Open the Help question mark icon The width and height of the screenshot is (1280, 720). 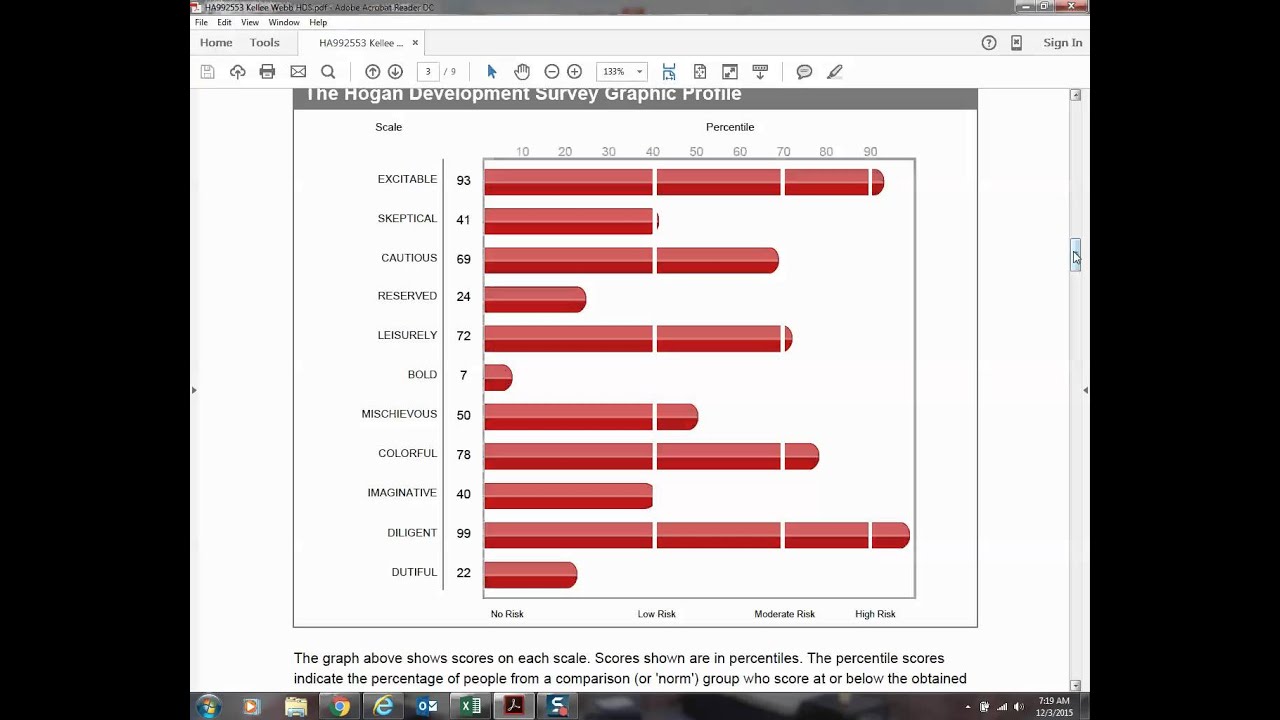coord(989,42)
